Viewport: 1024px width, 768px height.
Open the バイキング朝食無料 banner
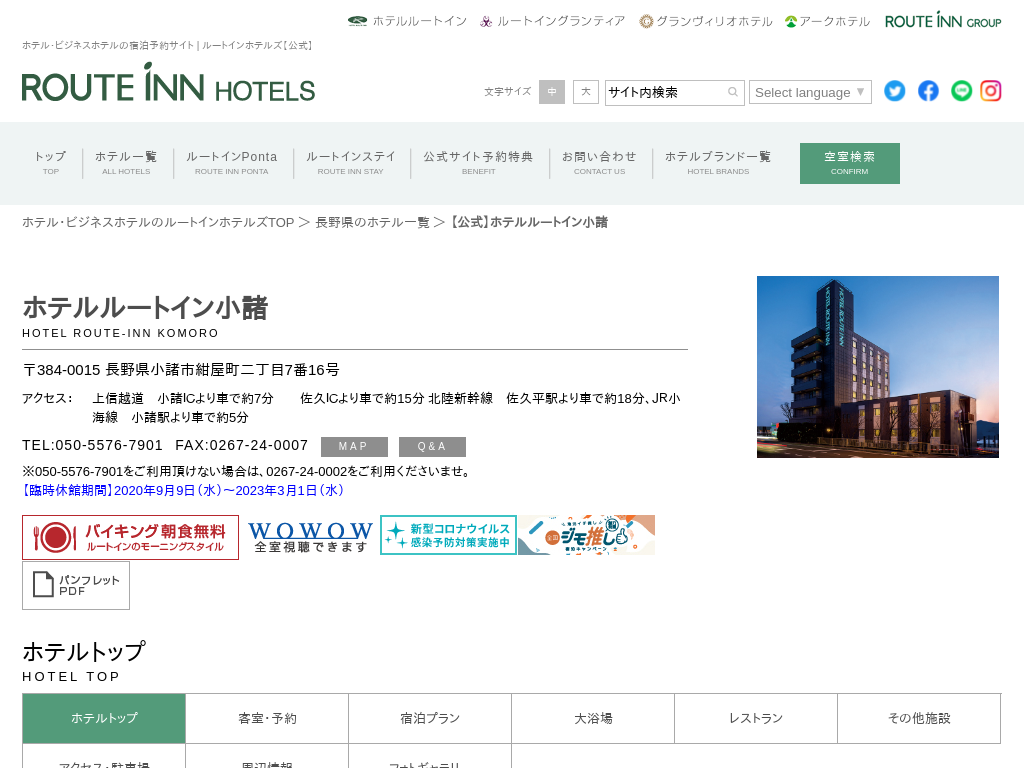point(130,537)
